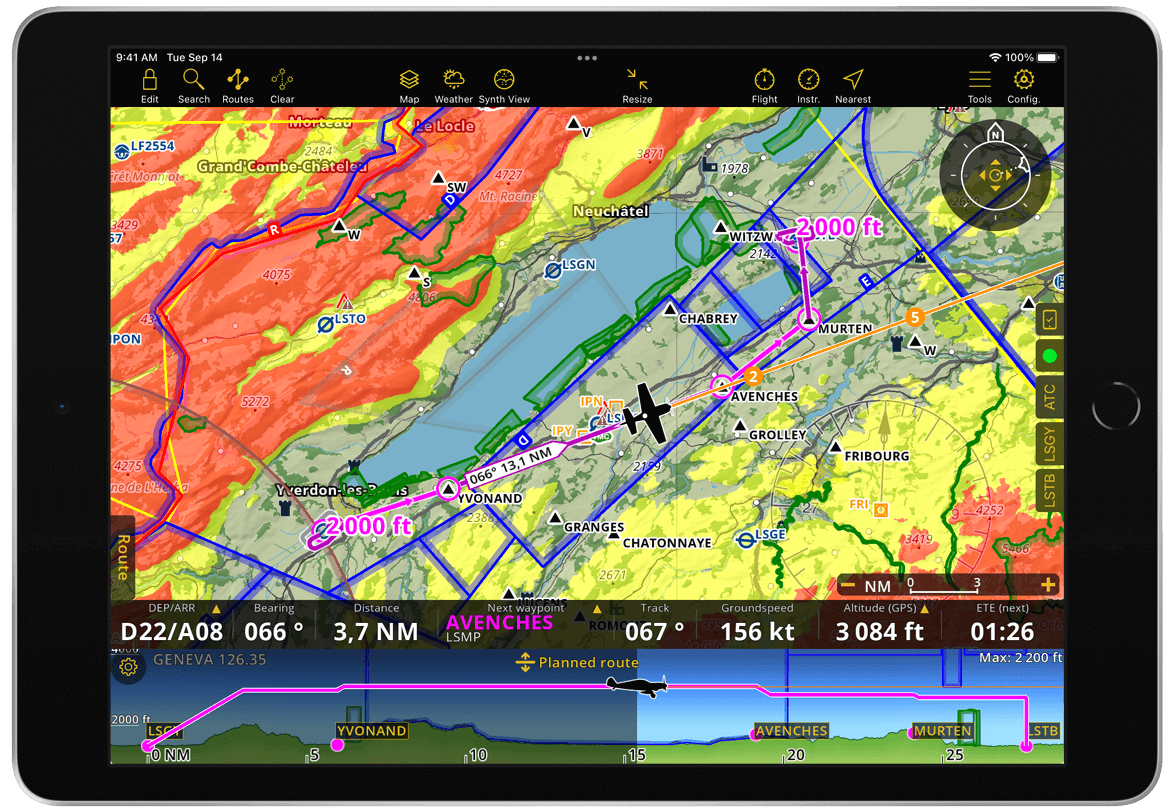Show the Weather overlay

click(453, 85)
